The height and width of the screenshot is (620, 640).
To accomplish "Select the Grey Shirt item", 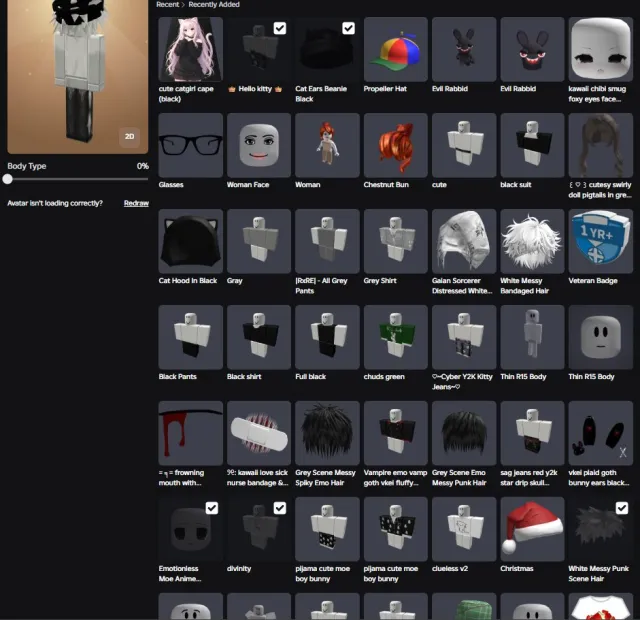I will (x=396, y=241).
